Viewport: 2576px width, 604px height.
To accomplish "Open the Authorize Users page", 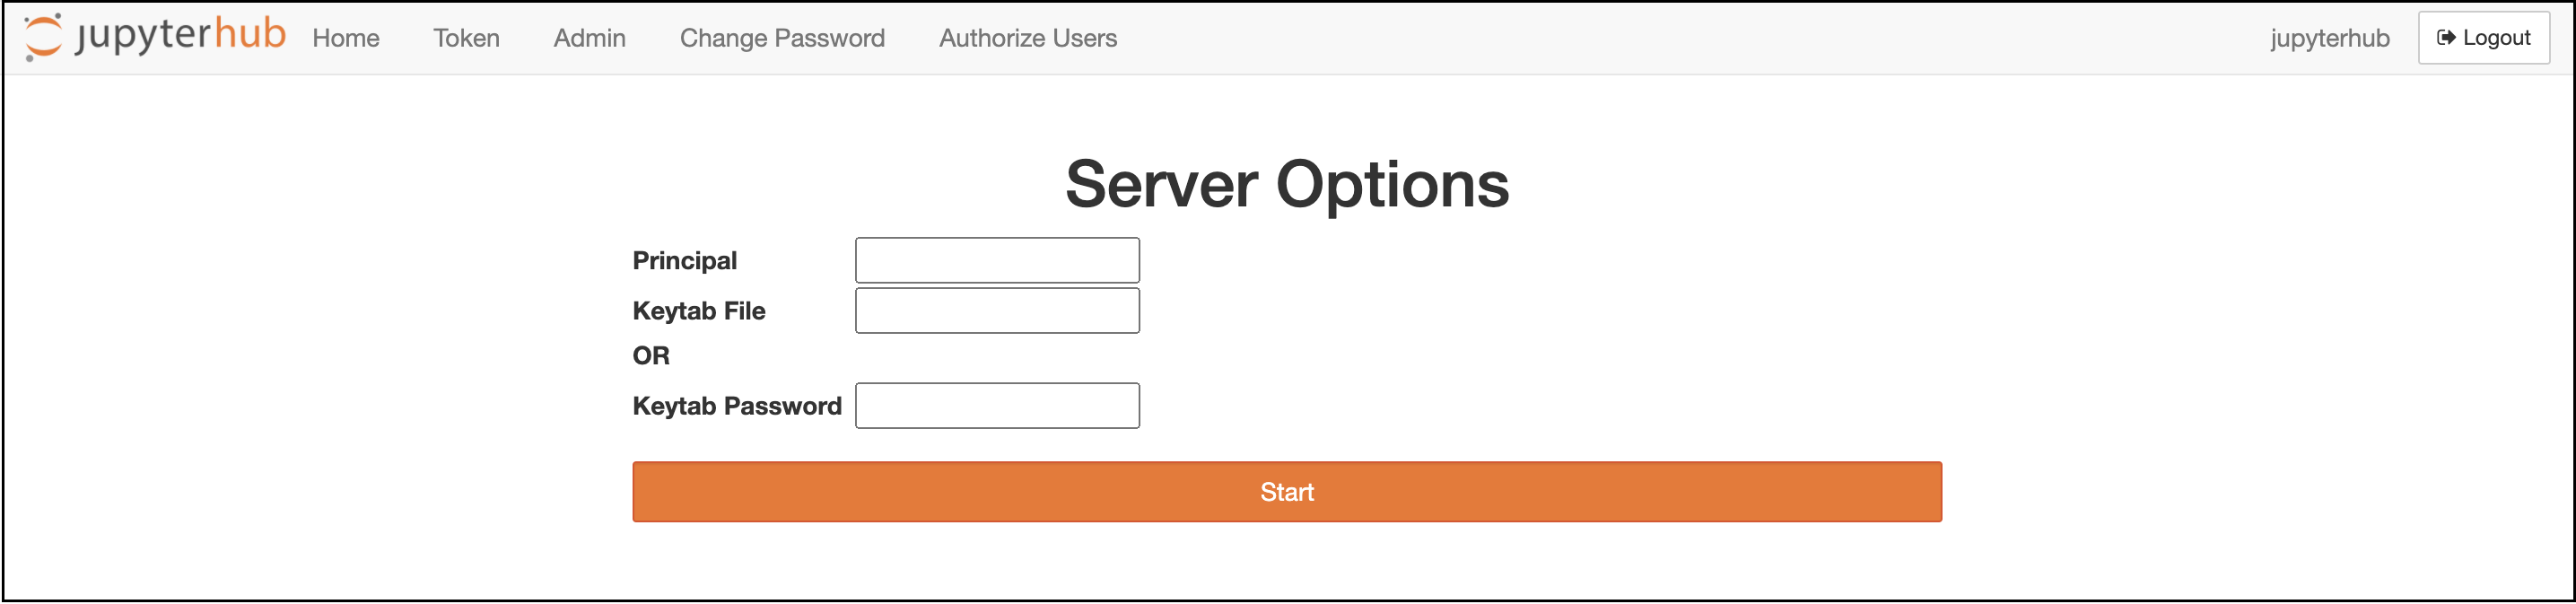I will [x=1026, y=38].
